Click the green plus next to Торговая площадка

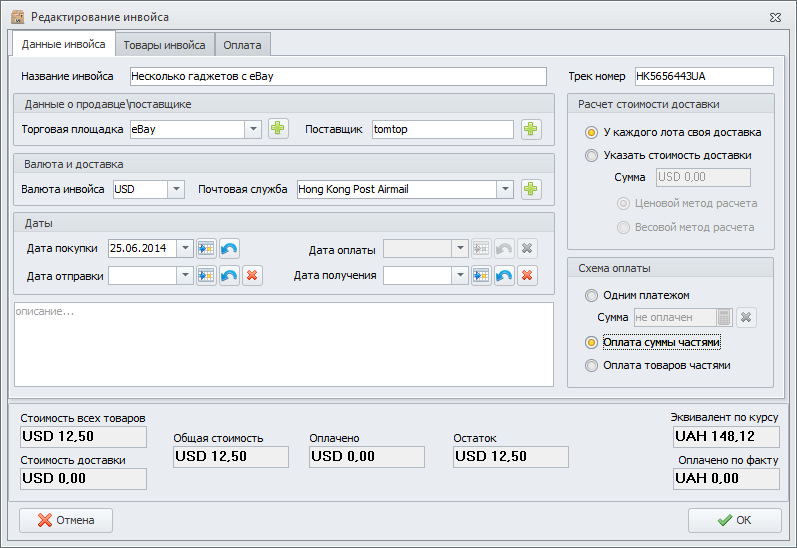click(277, 129)
